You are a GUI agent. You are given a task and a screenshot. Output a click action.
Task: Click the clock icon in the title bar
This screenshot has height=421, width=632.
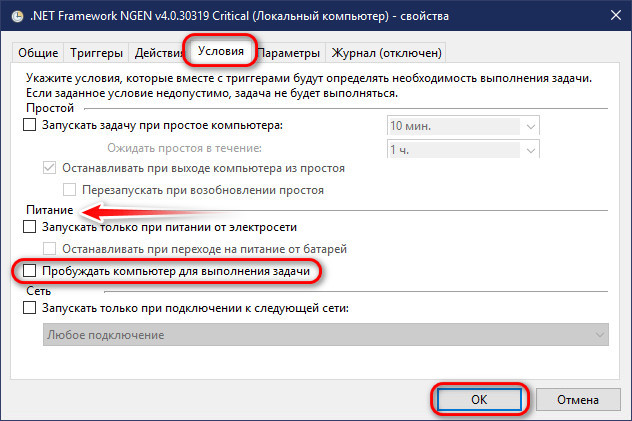tap(17, 16)
